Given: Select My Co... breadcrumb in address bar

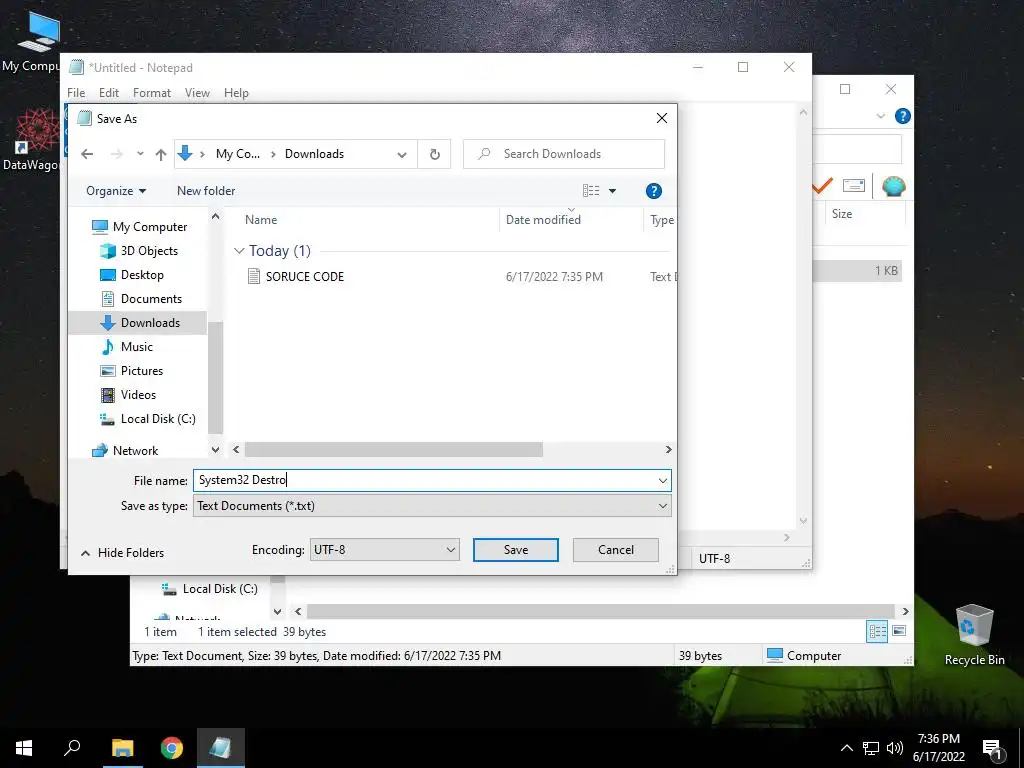Looking at the screenshot, I should (x=238, y=154).
